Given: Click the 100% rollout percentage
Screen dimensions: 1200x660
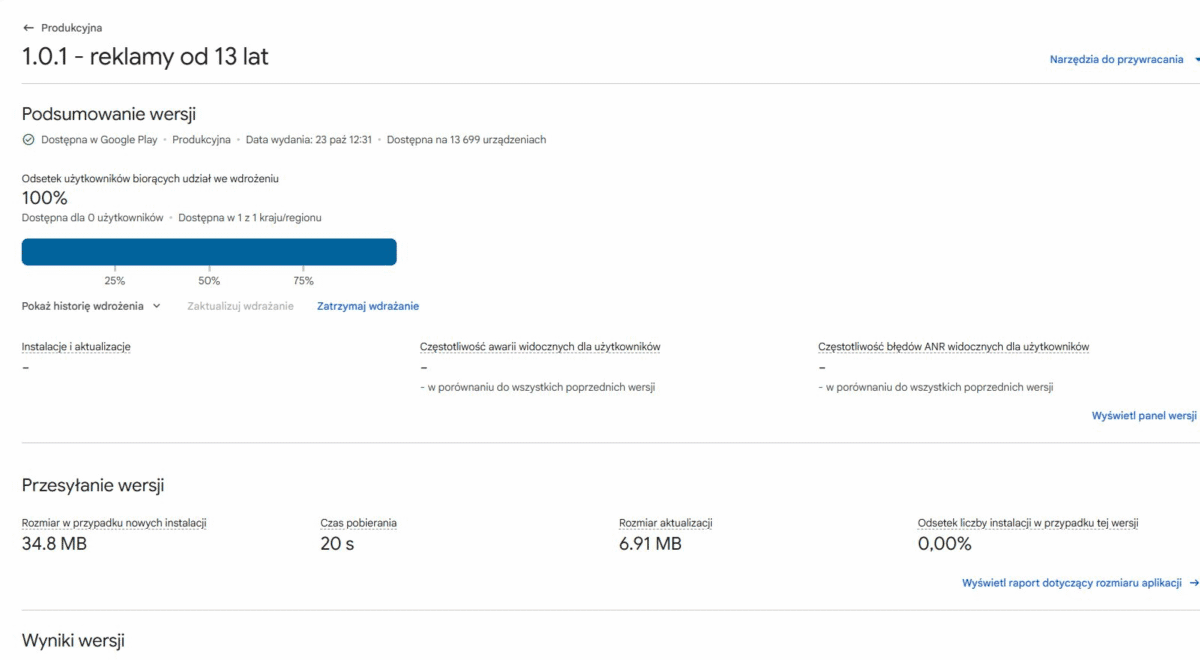Looking at the screenshot, I should point(44,198).
